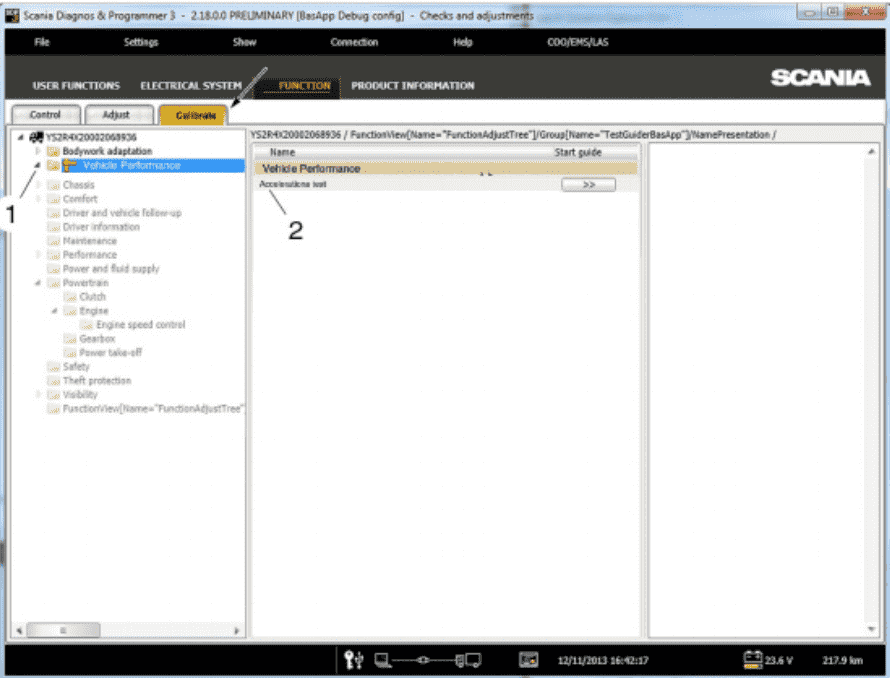
Task: Click the USB key icon in status bar
Action: 353,659
